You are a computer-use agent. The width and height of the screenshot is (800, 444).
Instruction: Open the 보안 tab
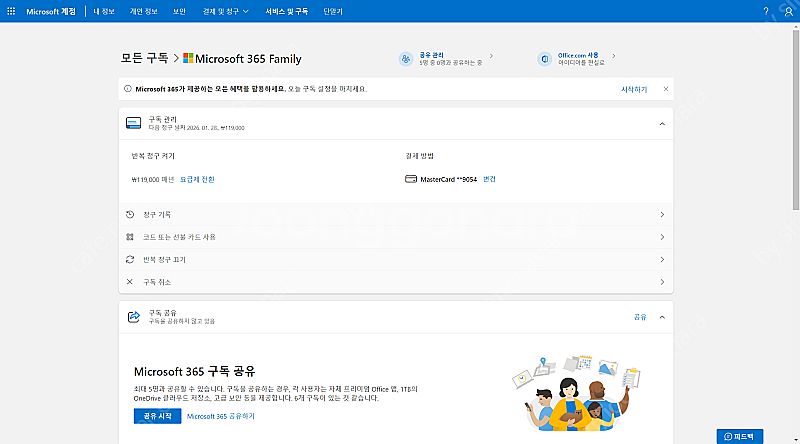tap(179, 11)
